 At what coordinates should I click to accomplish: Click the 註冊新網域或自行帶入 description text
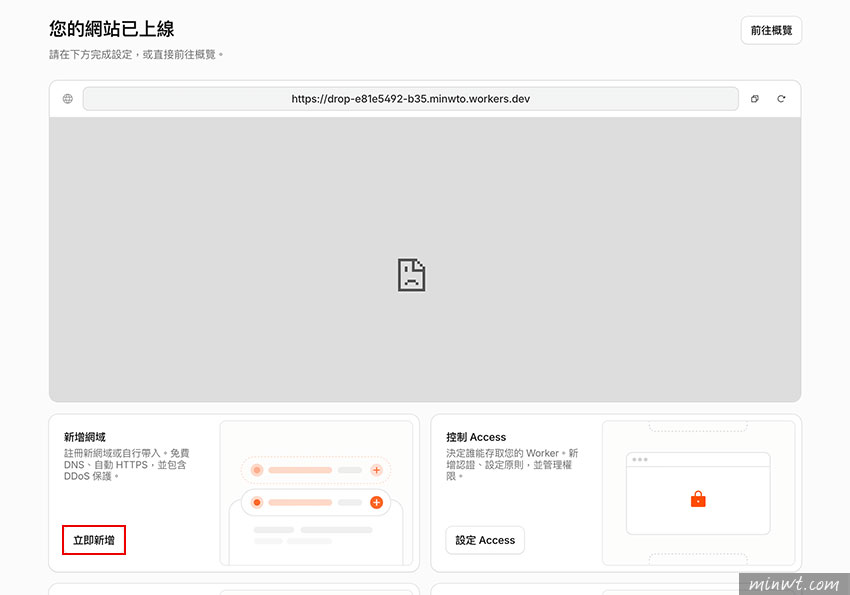click(x=127, y=464)
